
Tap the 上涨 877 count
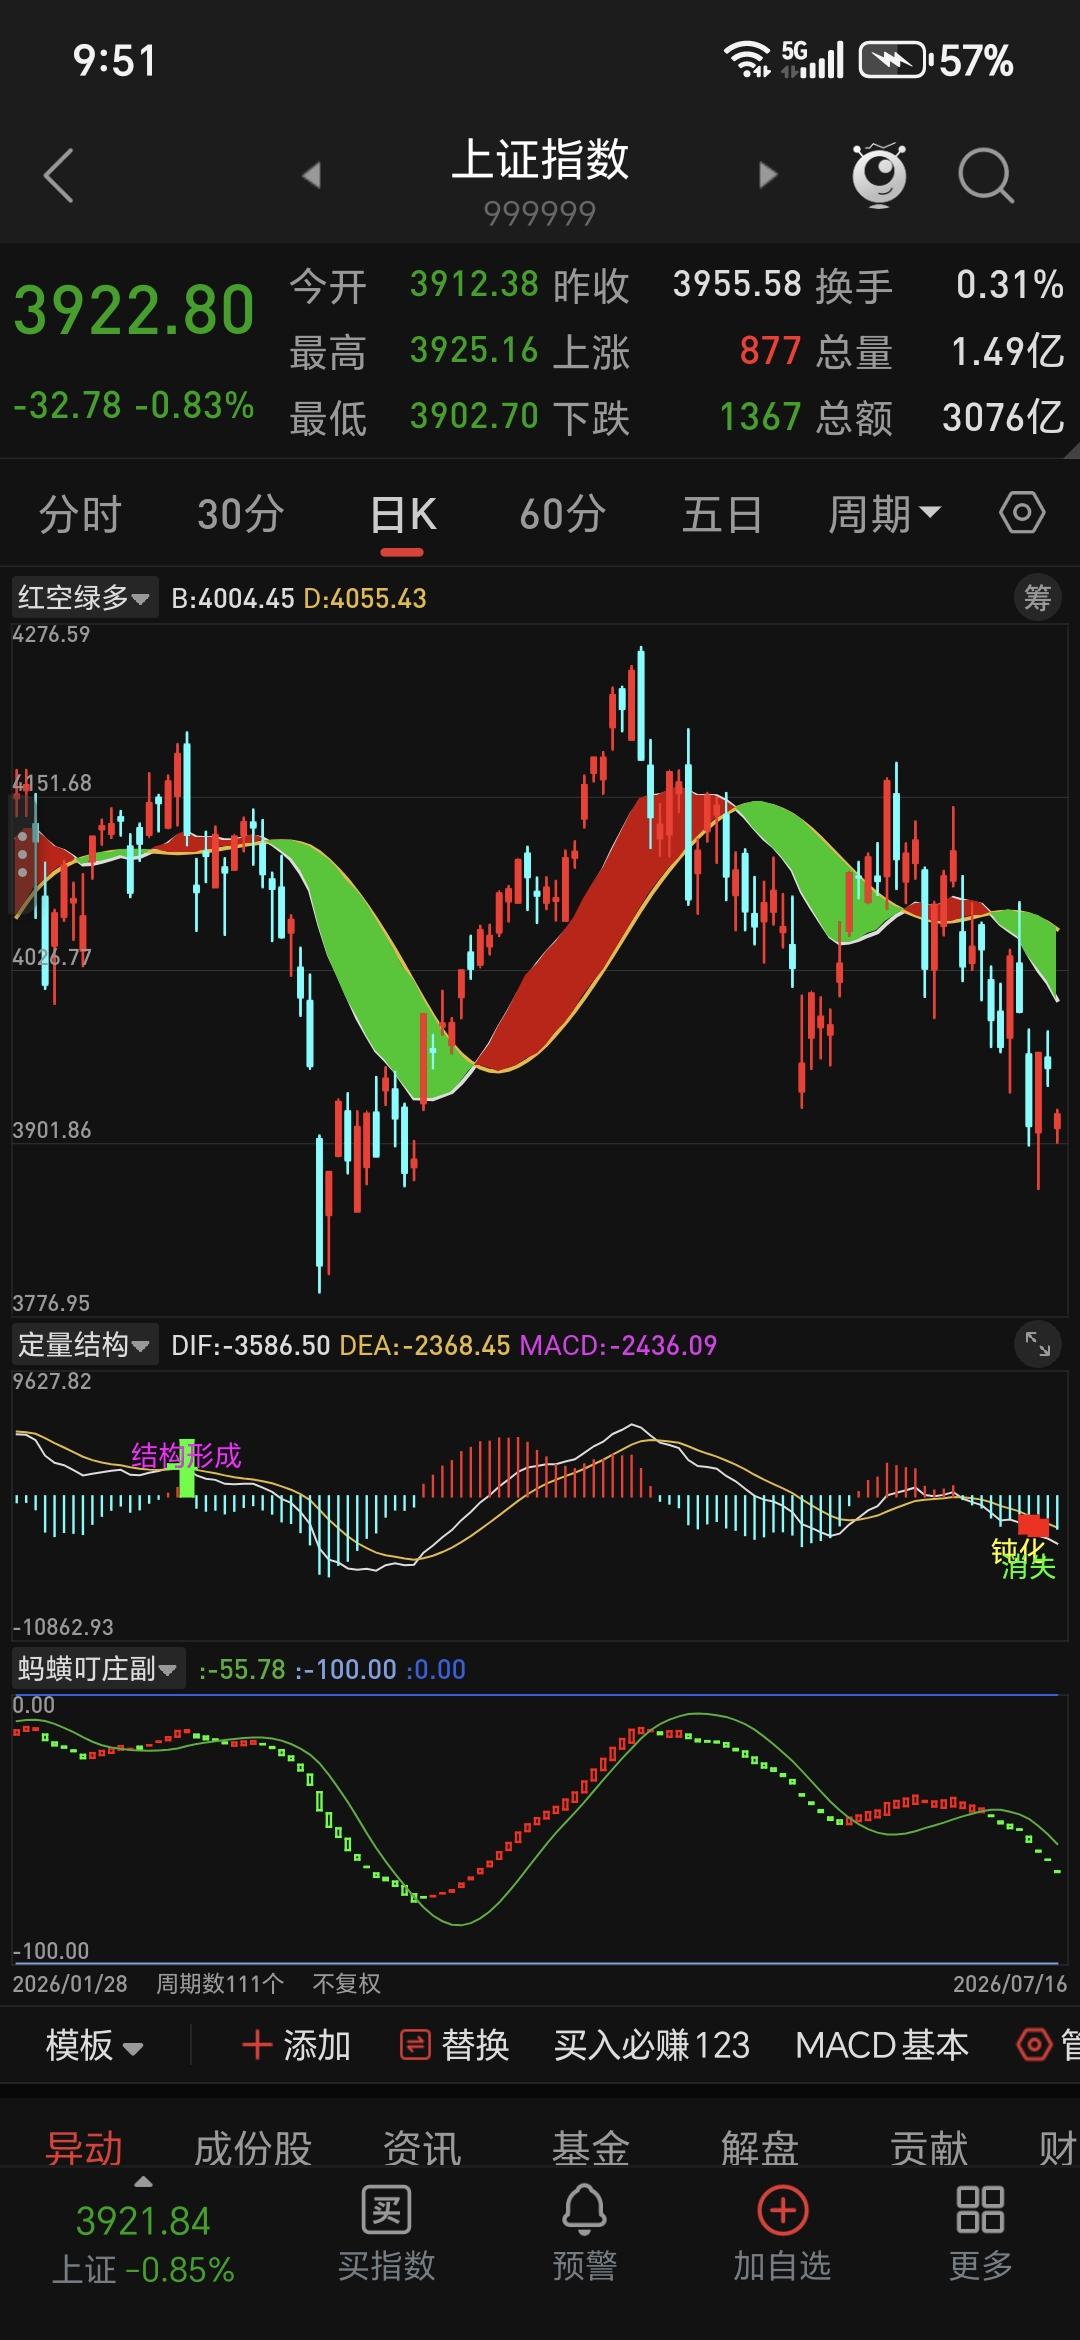tap(770, 351)
